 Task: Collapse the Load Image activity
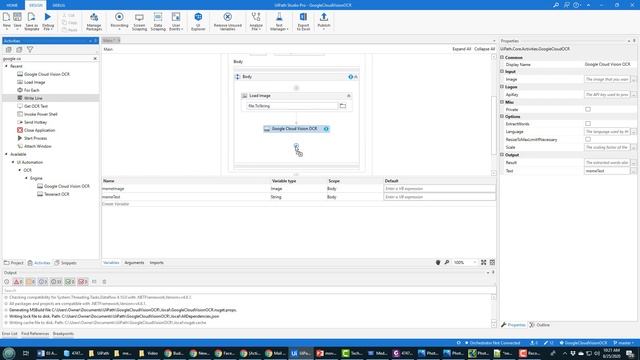(x=349, y=96)
